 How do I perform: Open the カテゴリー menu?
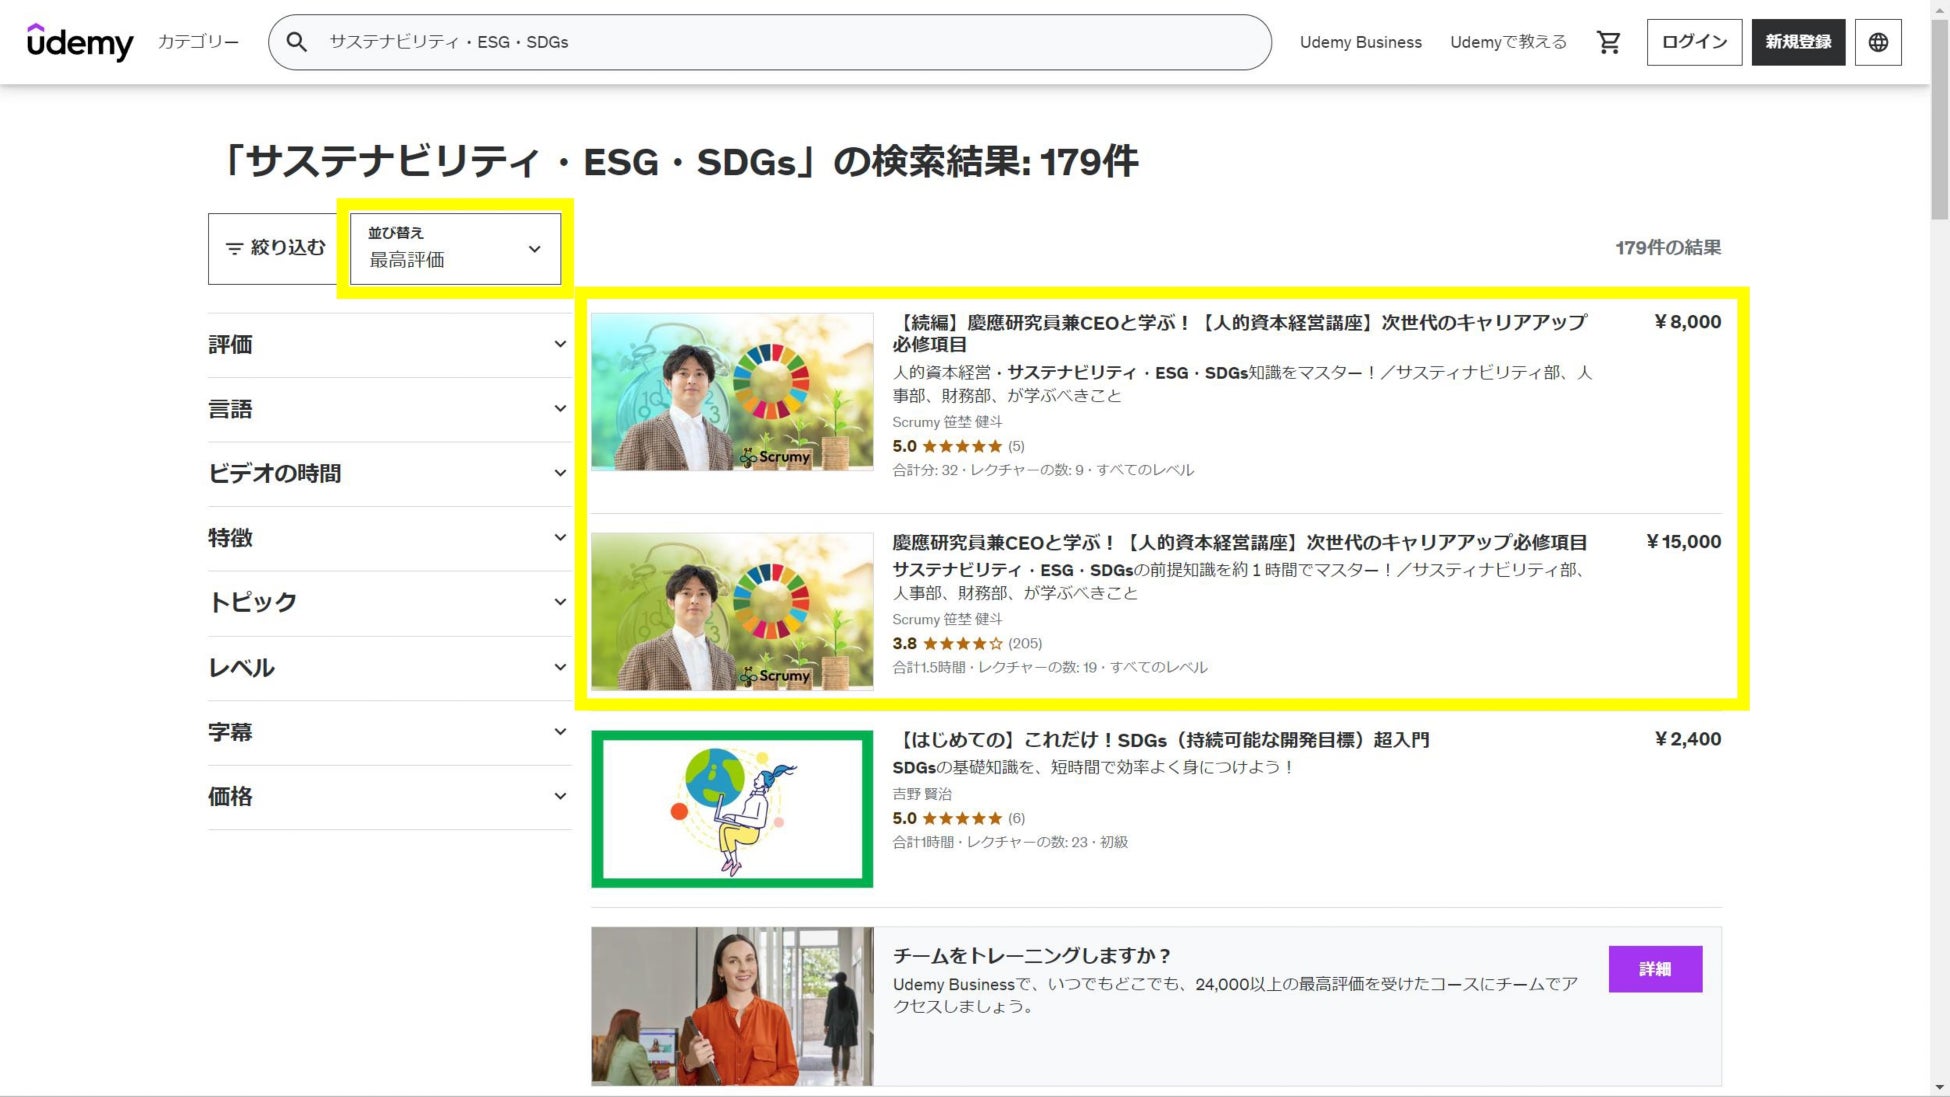(198, 42)
